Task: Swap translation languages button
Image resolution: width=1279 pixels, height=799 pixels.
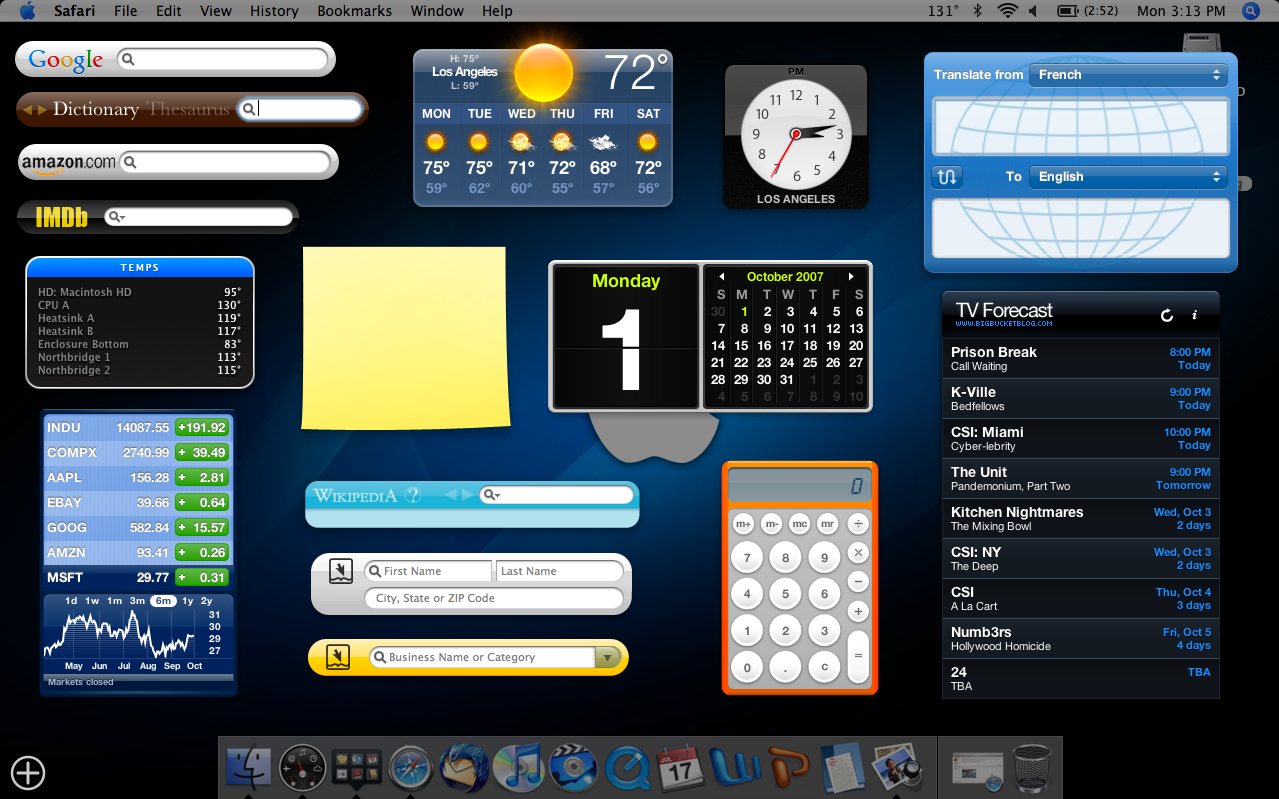Action: click(946, 177)
